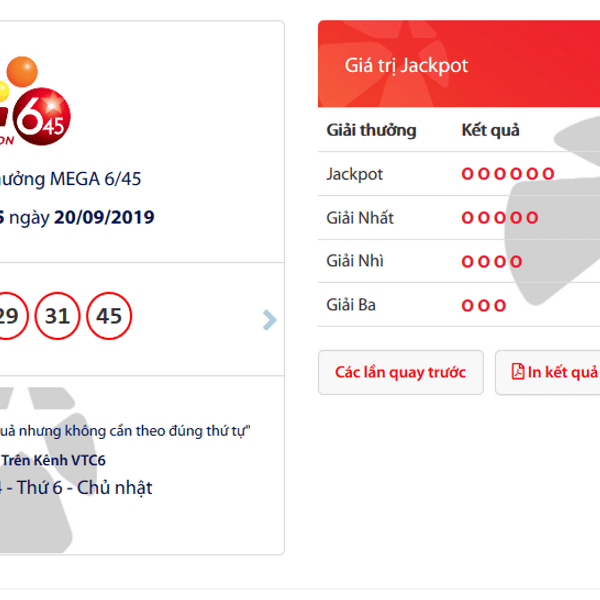
Task: Click the Giải Nhất prize row
Action: [x=459, y=218]
